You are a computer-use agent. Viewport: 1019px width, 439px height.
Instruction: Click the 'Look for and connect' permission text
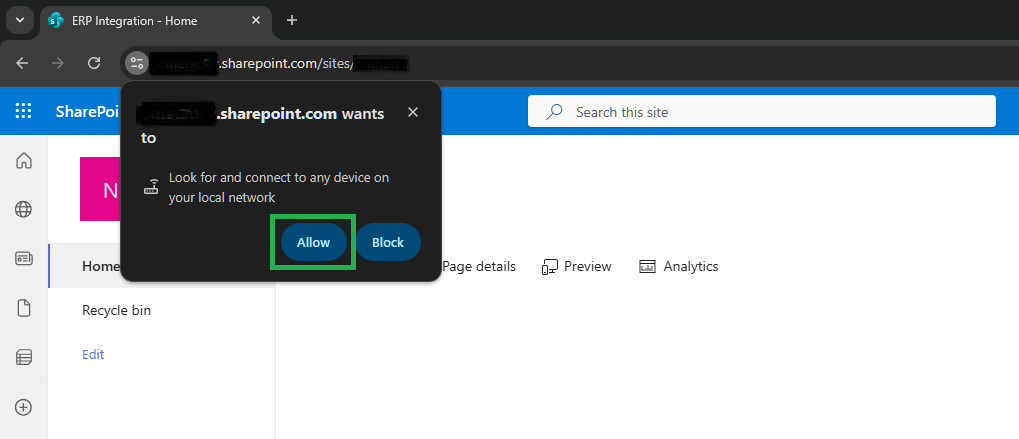tap(279, 187)
